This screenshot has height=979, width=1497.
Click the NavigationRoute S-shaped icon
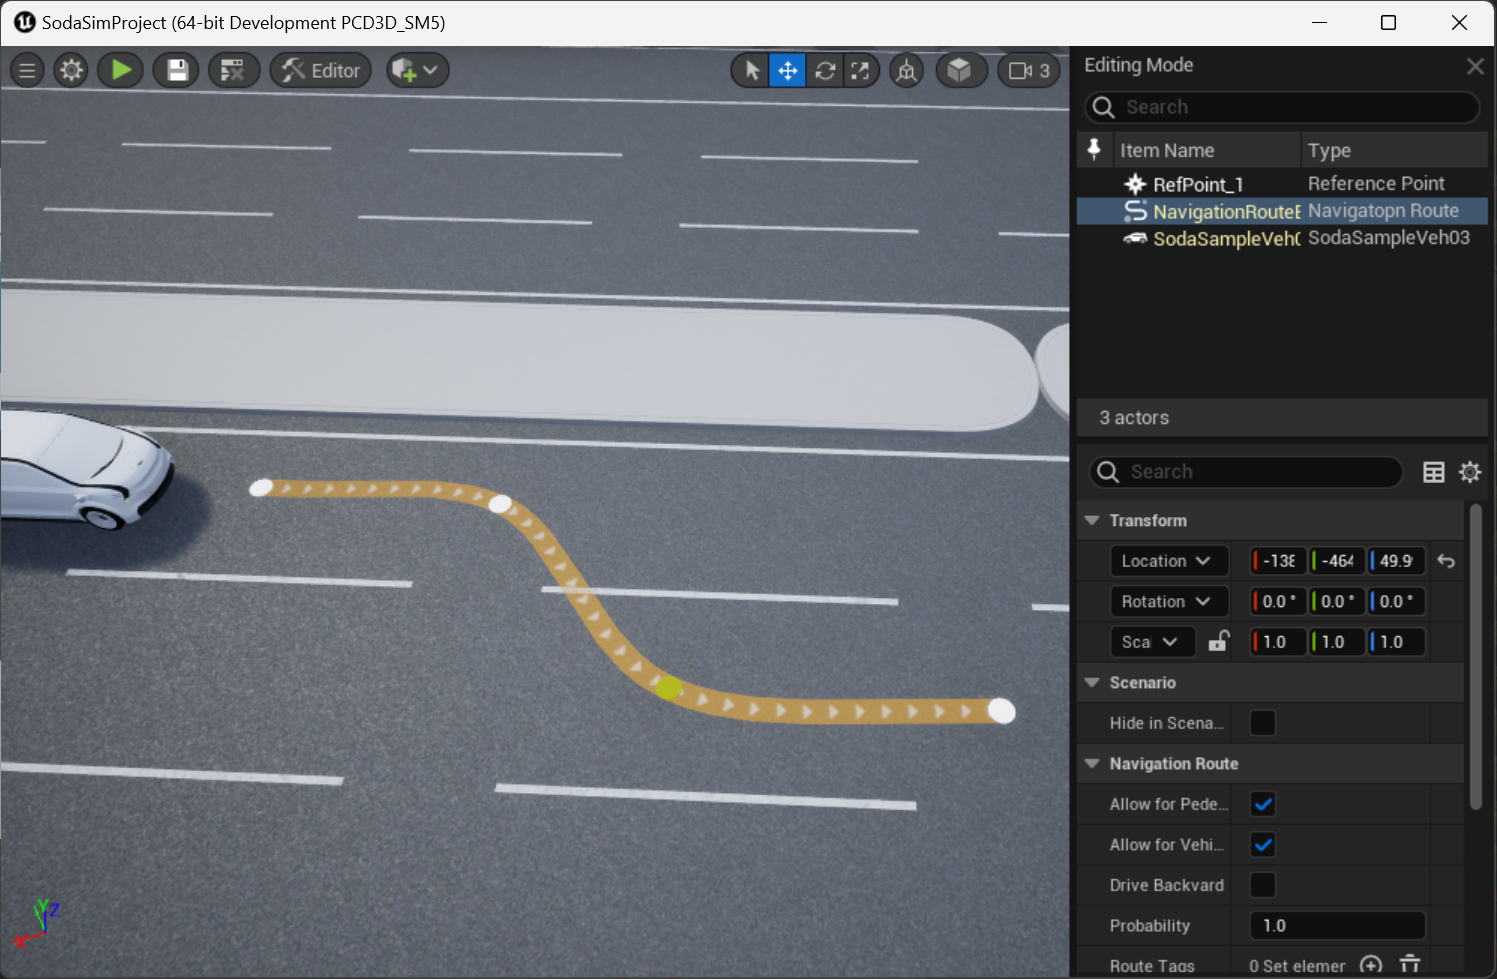pos(1135,211)
